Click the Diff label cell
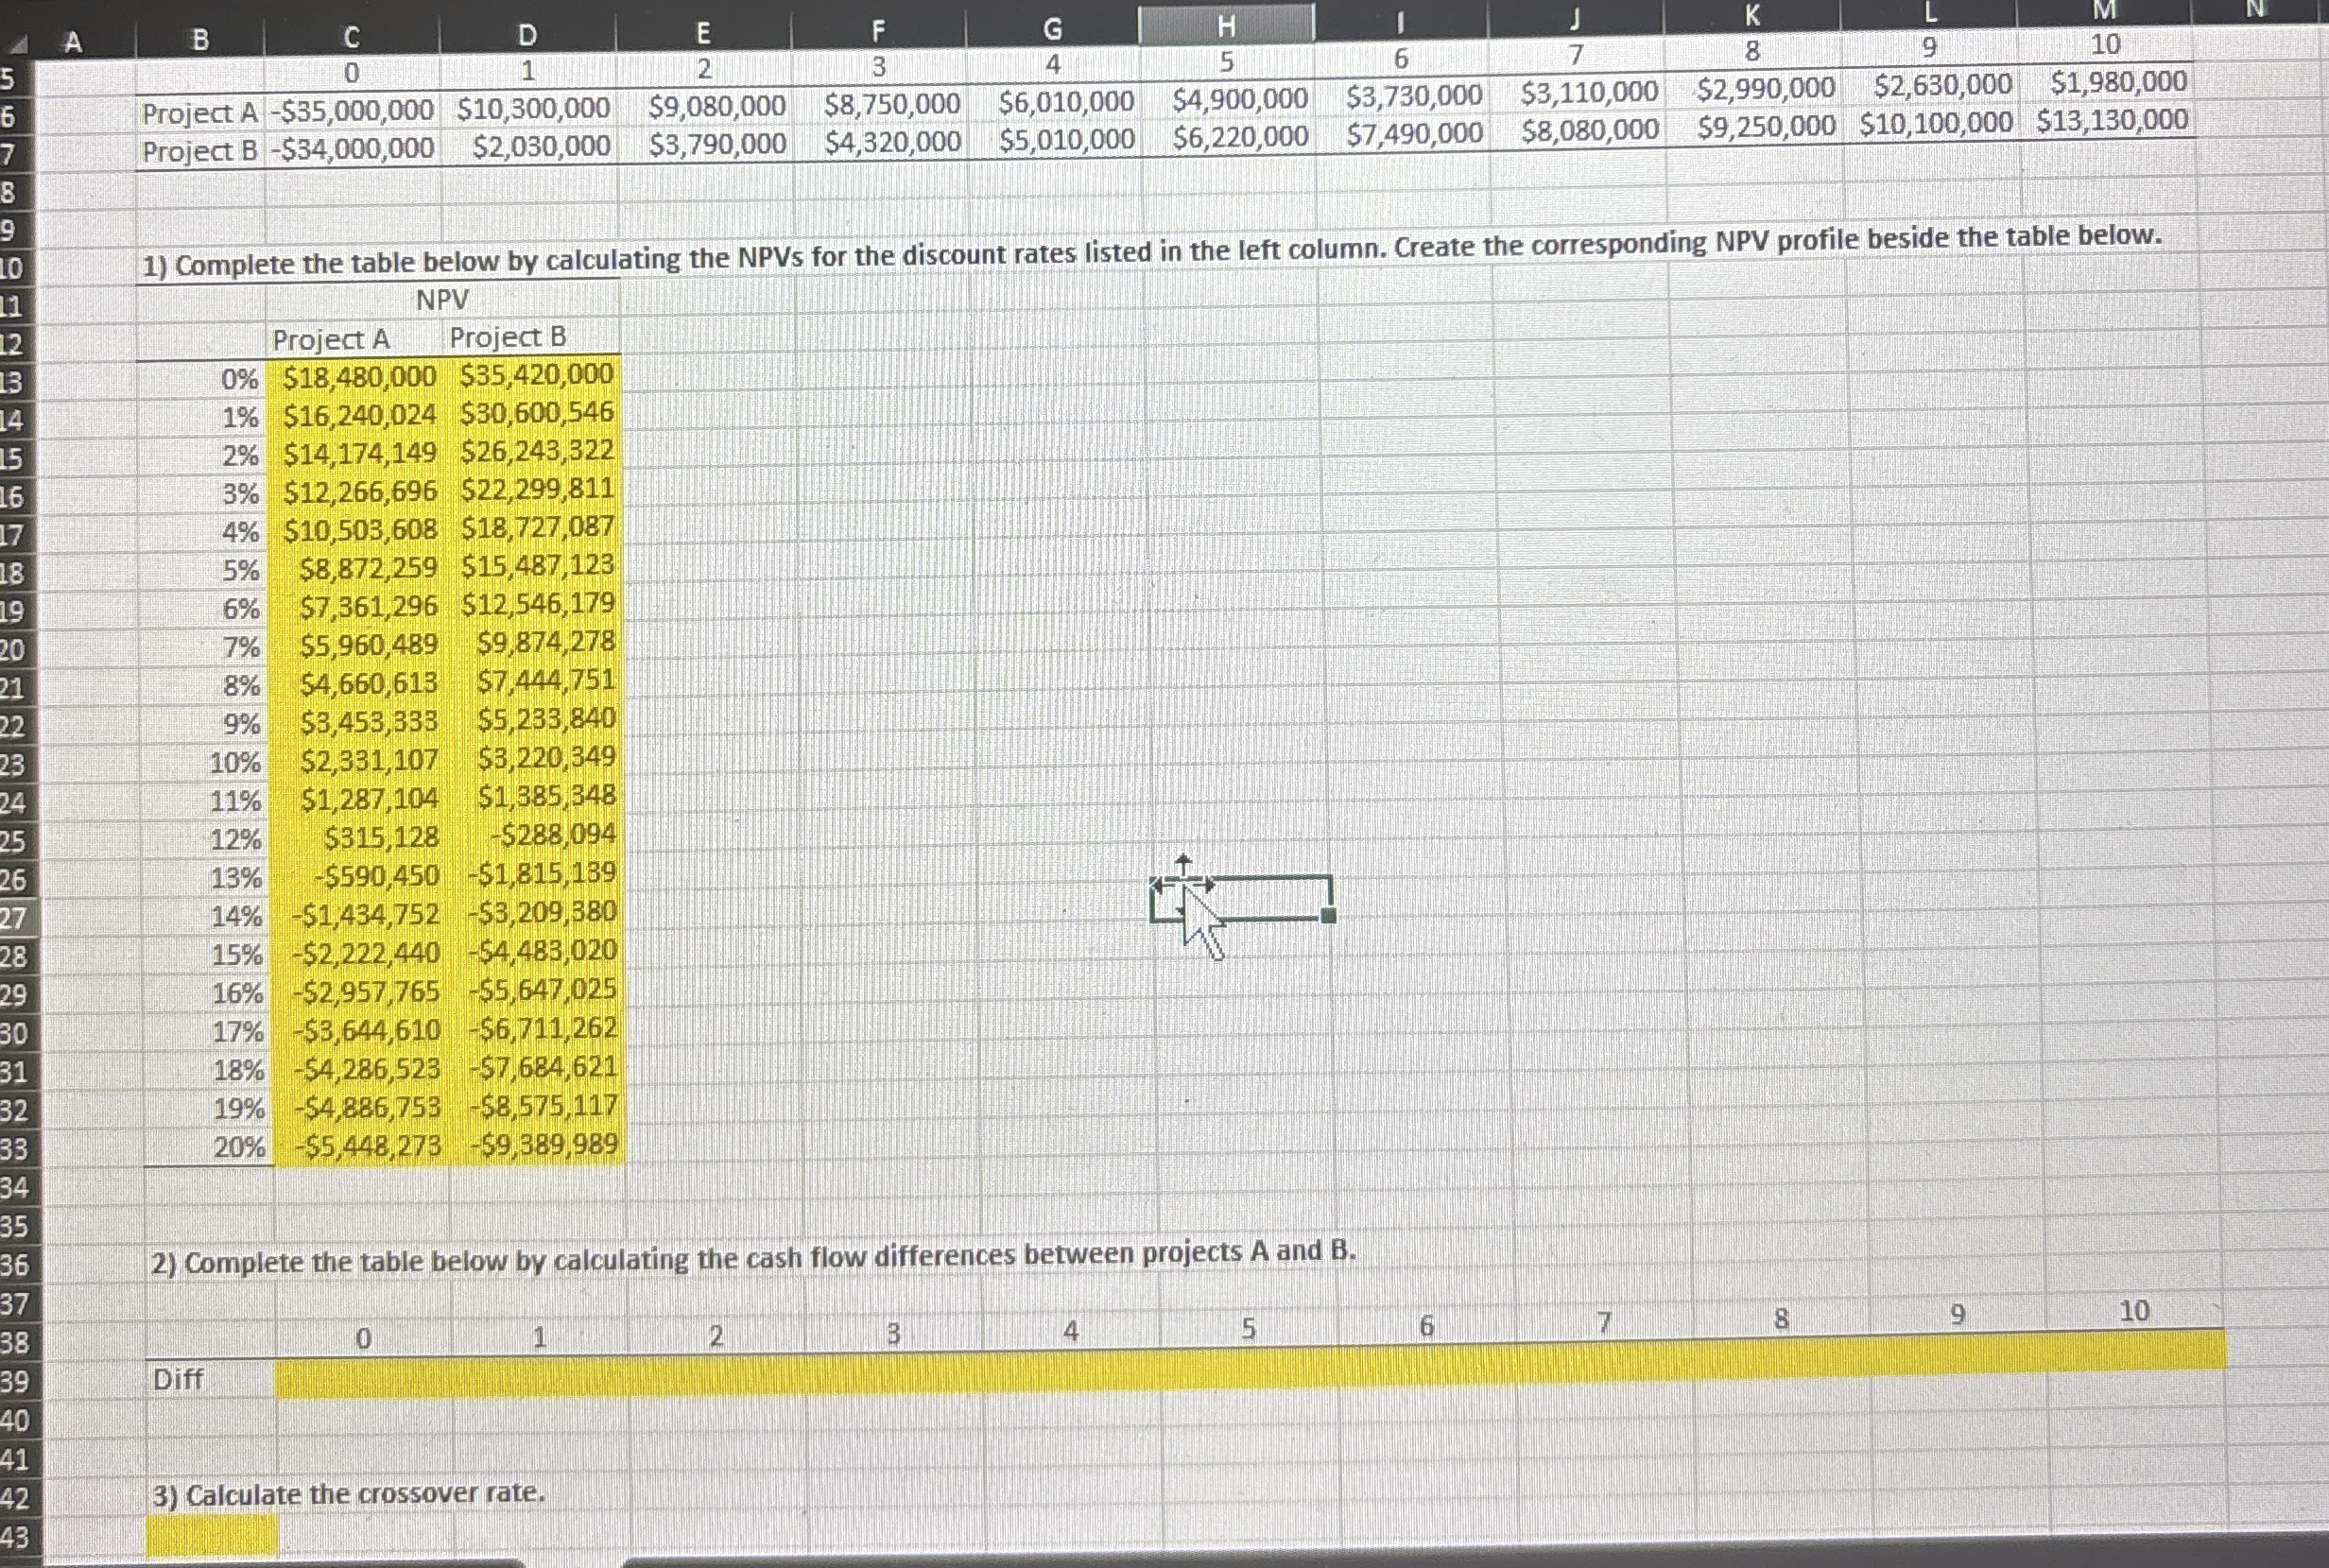Viewport: 2329px width, 1568px height. (178, 1380)
